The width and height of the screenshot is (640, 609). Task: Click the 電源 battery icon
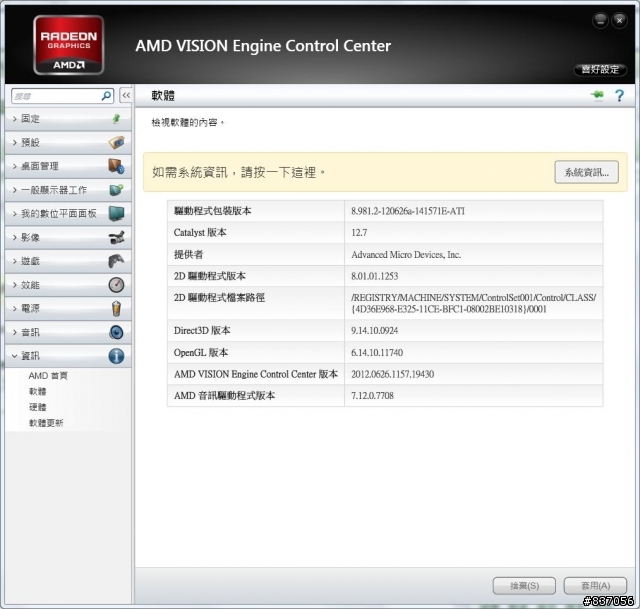(x=116, y=308)
